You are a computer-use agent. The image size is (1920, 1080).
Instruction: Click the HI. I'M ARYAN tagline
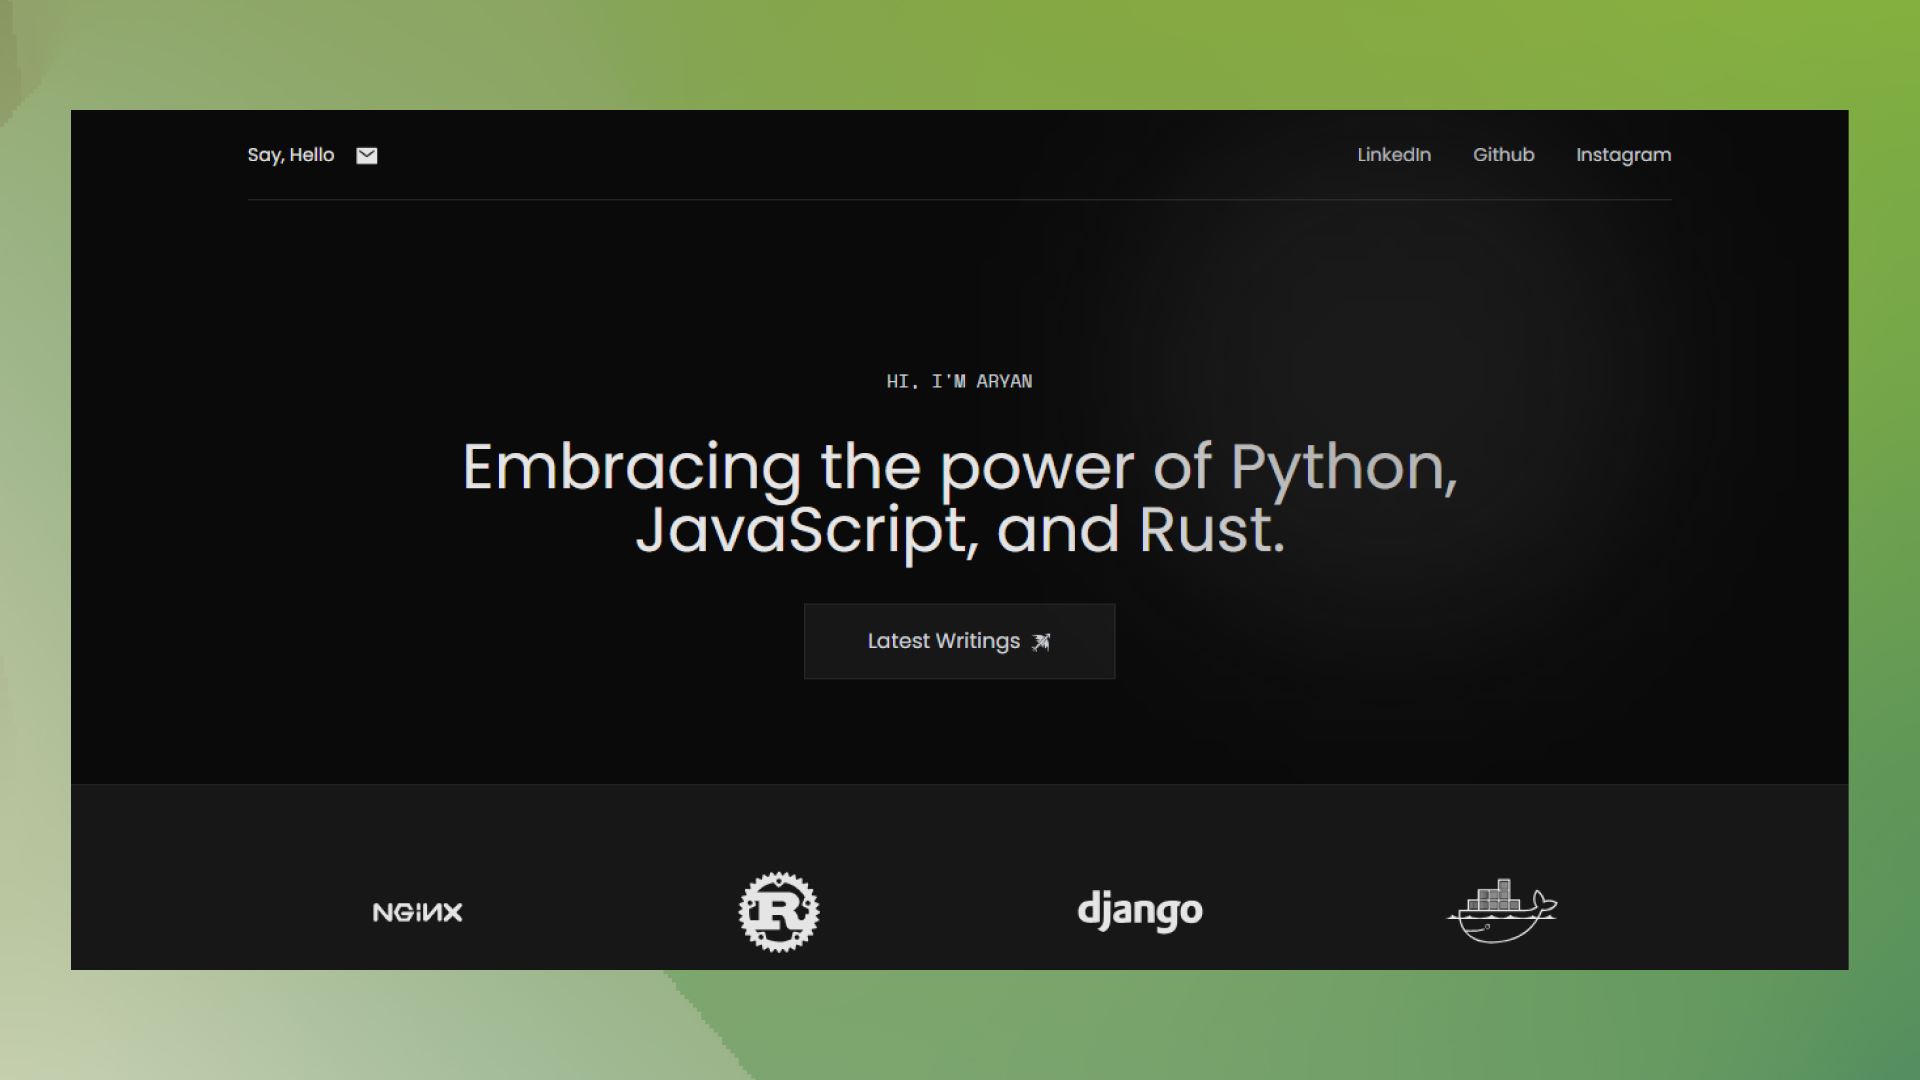click(959, 381)
